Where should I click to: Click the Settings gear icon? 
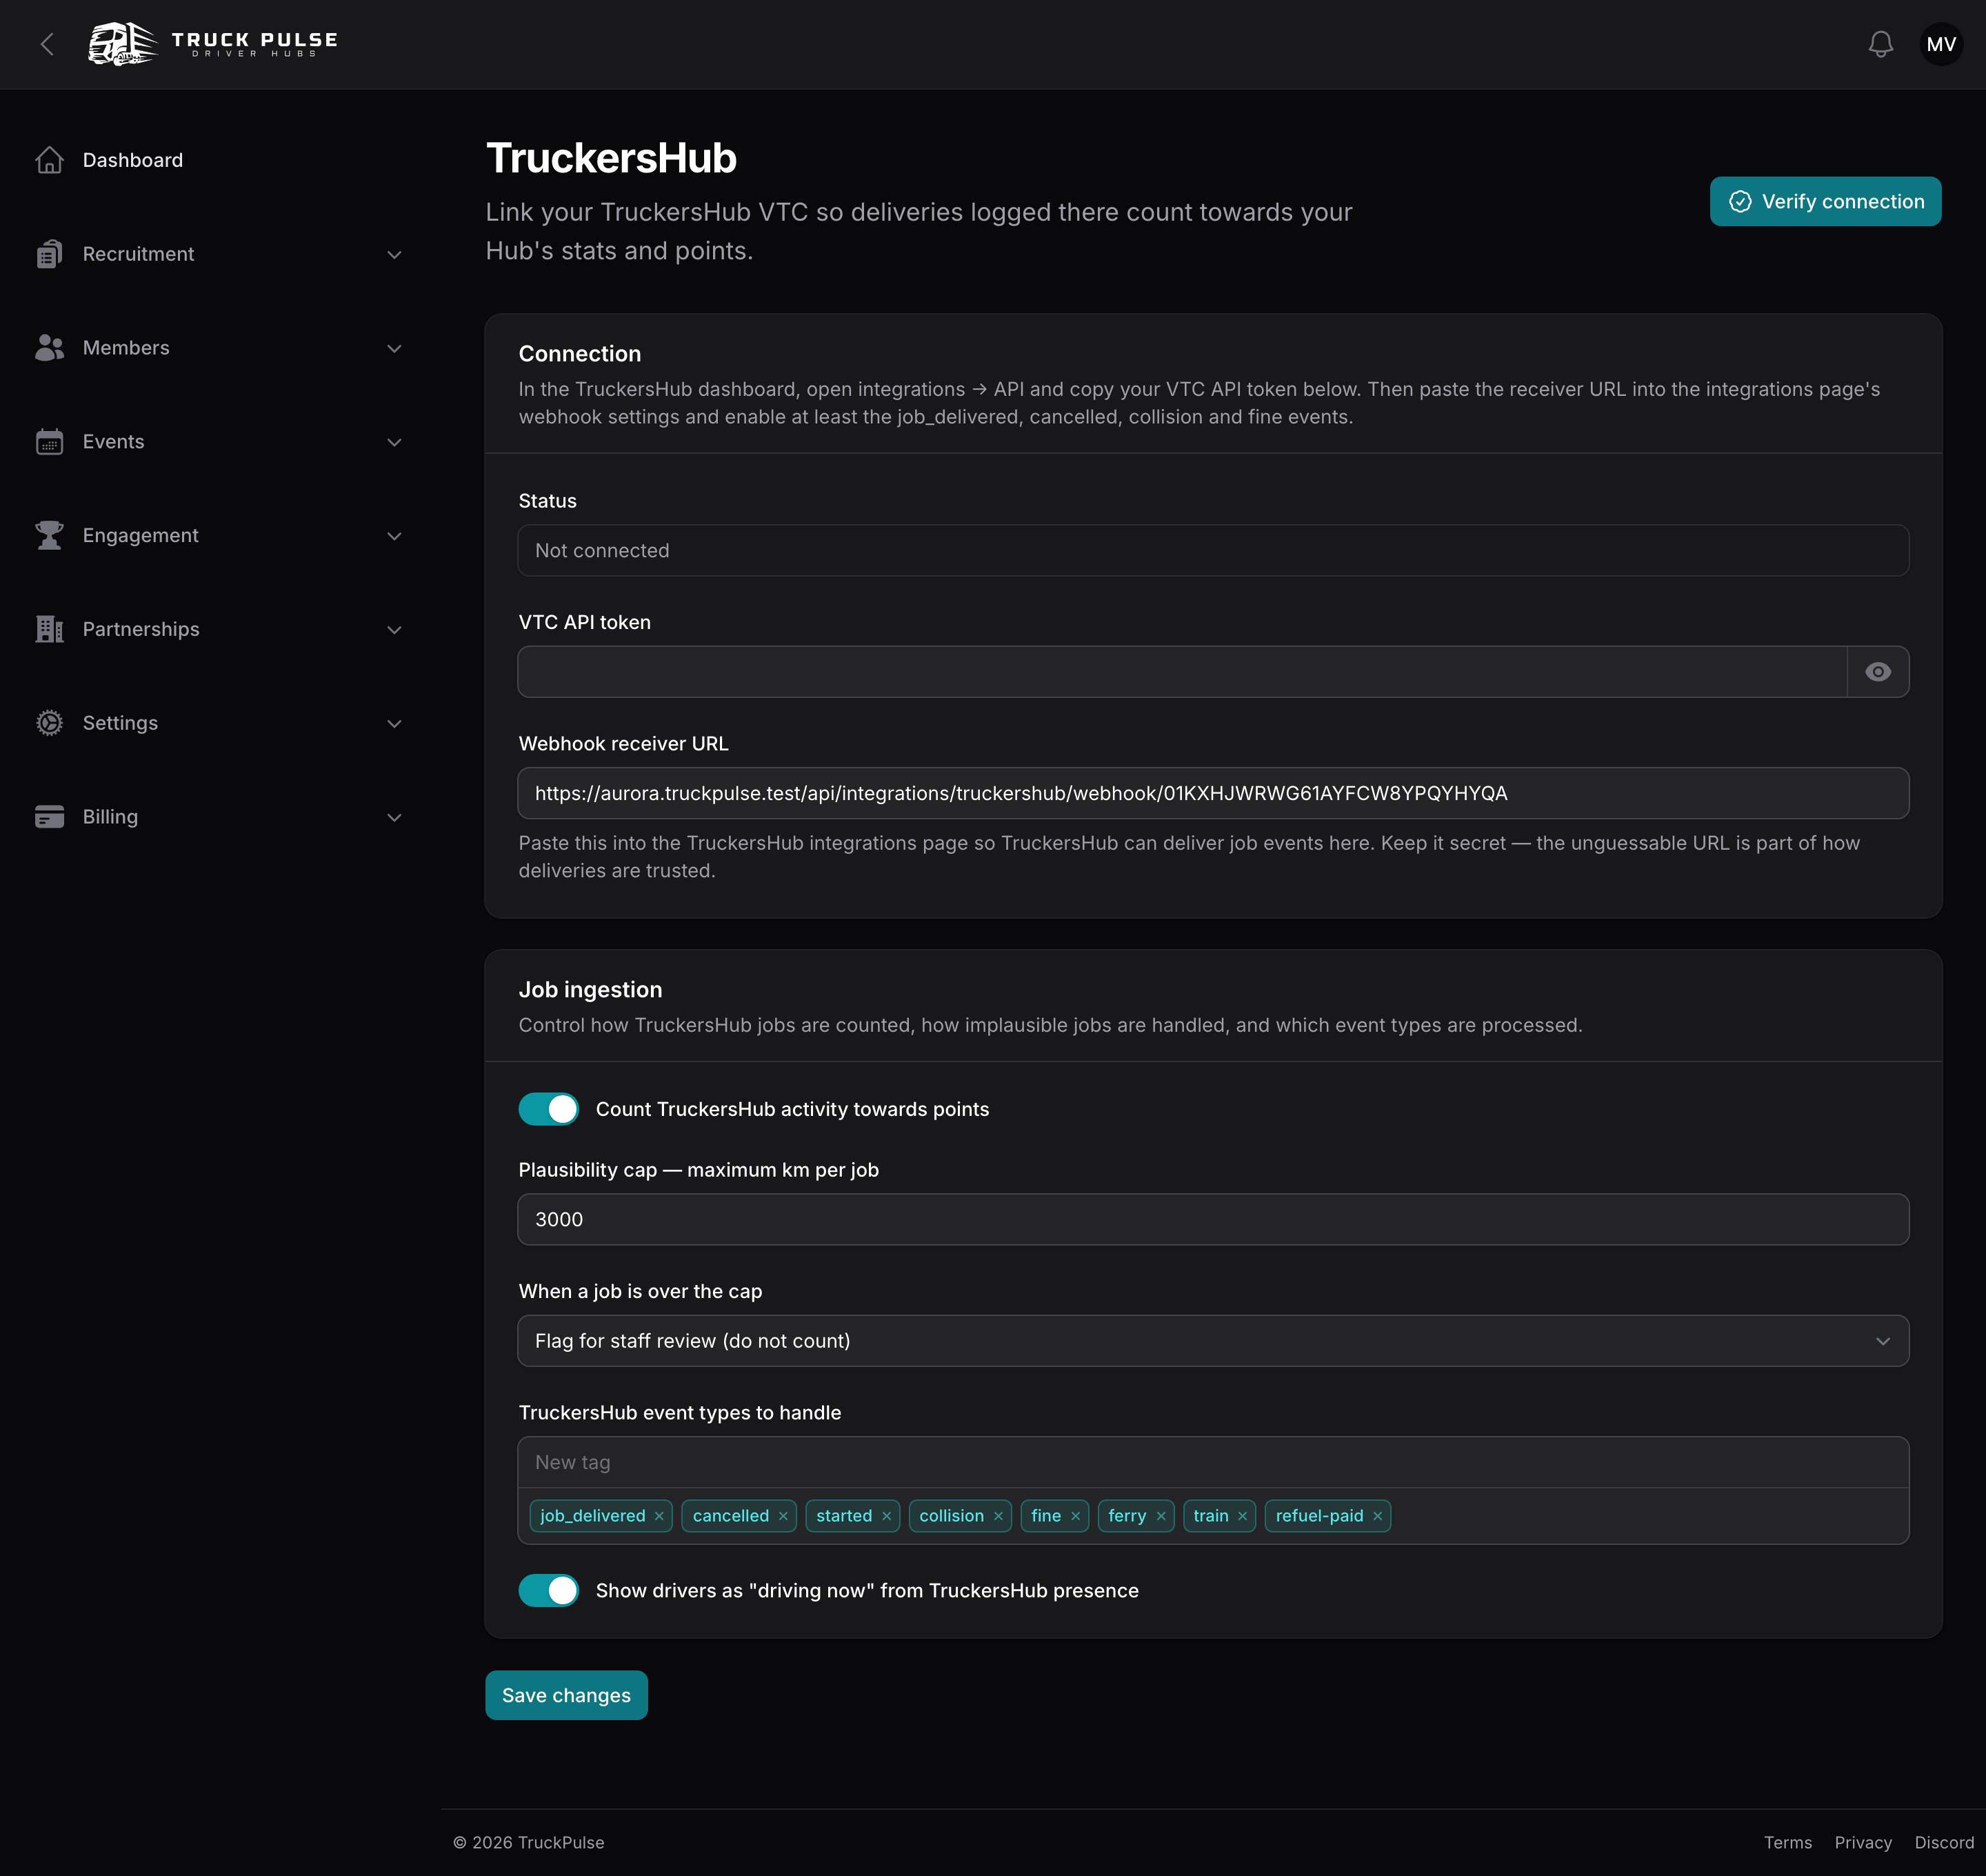pyautogui.click(x=49, y=723)
